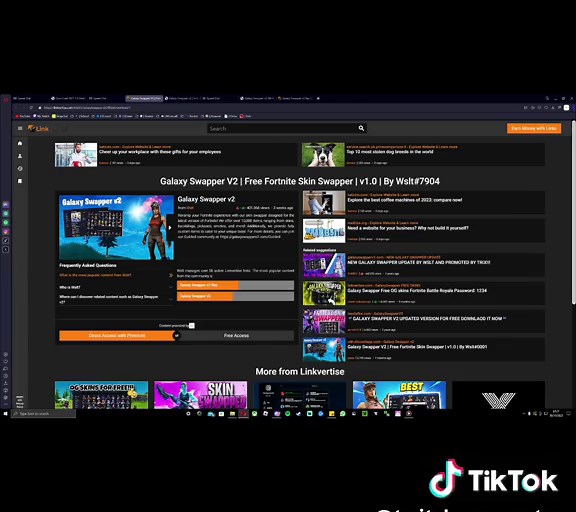Click the page vertical scrollbar
Viewport: 576px width, 512px height.
click(x=573, y=213)
